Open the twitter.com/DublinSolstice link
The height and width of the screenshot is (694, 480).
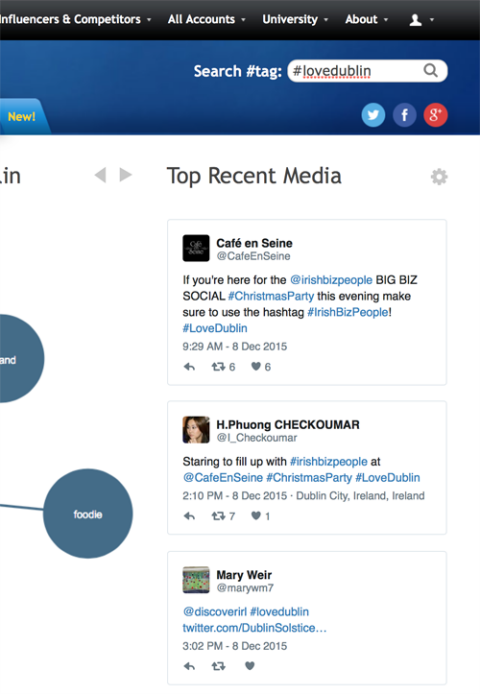255,628
